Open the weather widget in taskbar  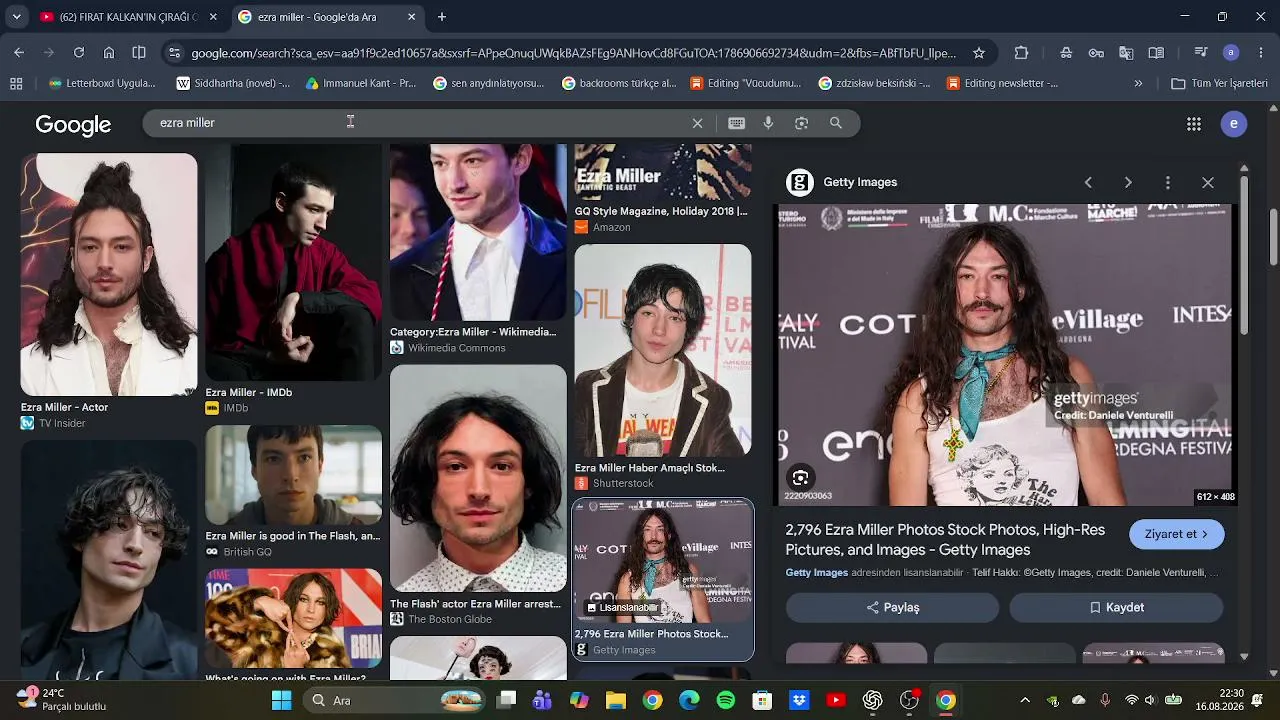(61, 699)
